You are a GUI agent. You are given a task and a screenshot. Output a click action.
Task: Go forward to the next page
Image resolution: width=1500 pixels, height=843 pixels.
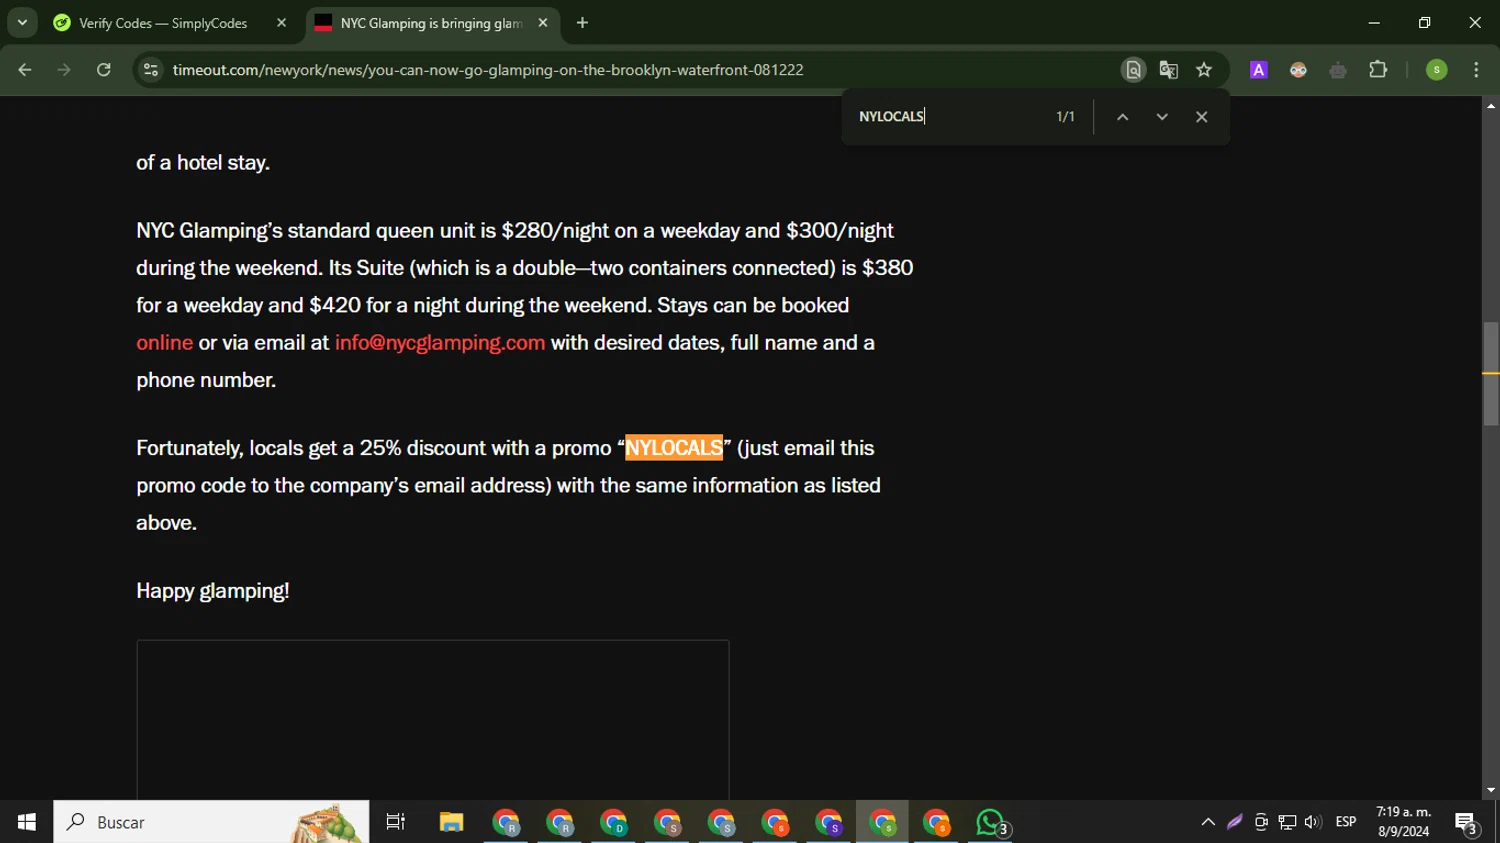click(64, 70)
